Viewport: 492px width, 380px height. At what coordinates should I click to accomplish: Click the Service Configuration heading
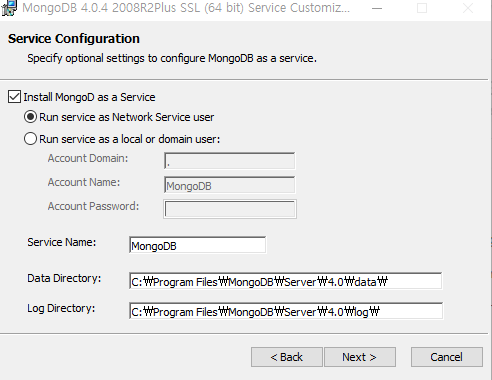[x=74, y=39]
